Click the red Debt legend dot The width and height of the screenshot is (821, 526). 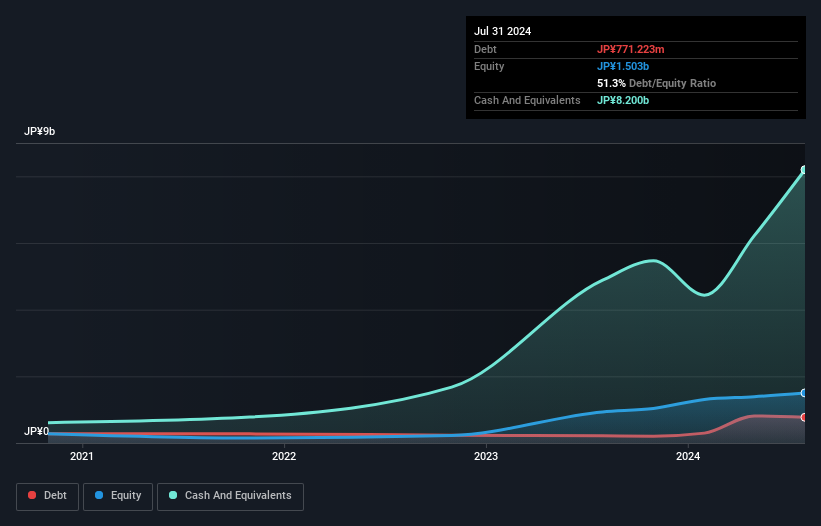[32, 495]
